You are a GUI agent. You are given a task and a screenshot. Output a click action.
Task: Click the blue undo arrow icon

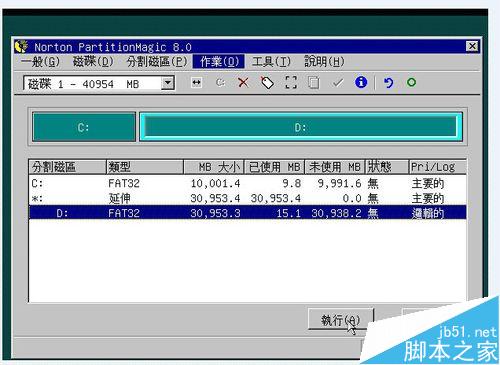pos(388,82)
